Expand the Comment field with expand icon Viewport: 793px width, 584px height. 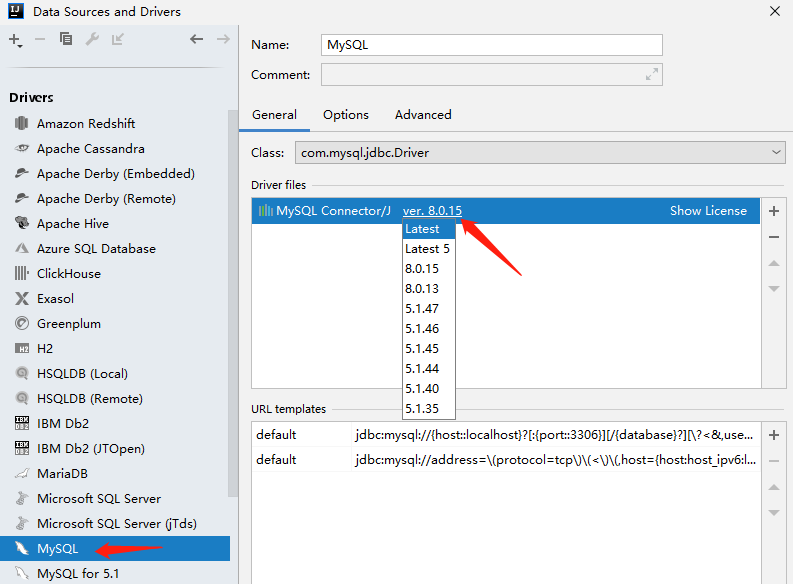652,74
